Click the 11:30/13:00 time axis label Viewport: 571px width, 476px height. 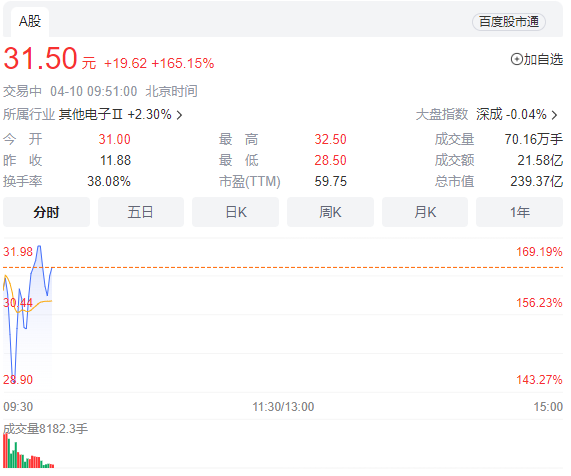click(x=283, y=406)
